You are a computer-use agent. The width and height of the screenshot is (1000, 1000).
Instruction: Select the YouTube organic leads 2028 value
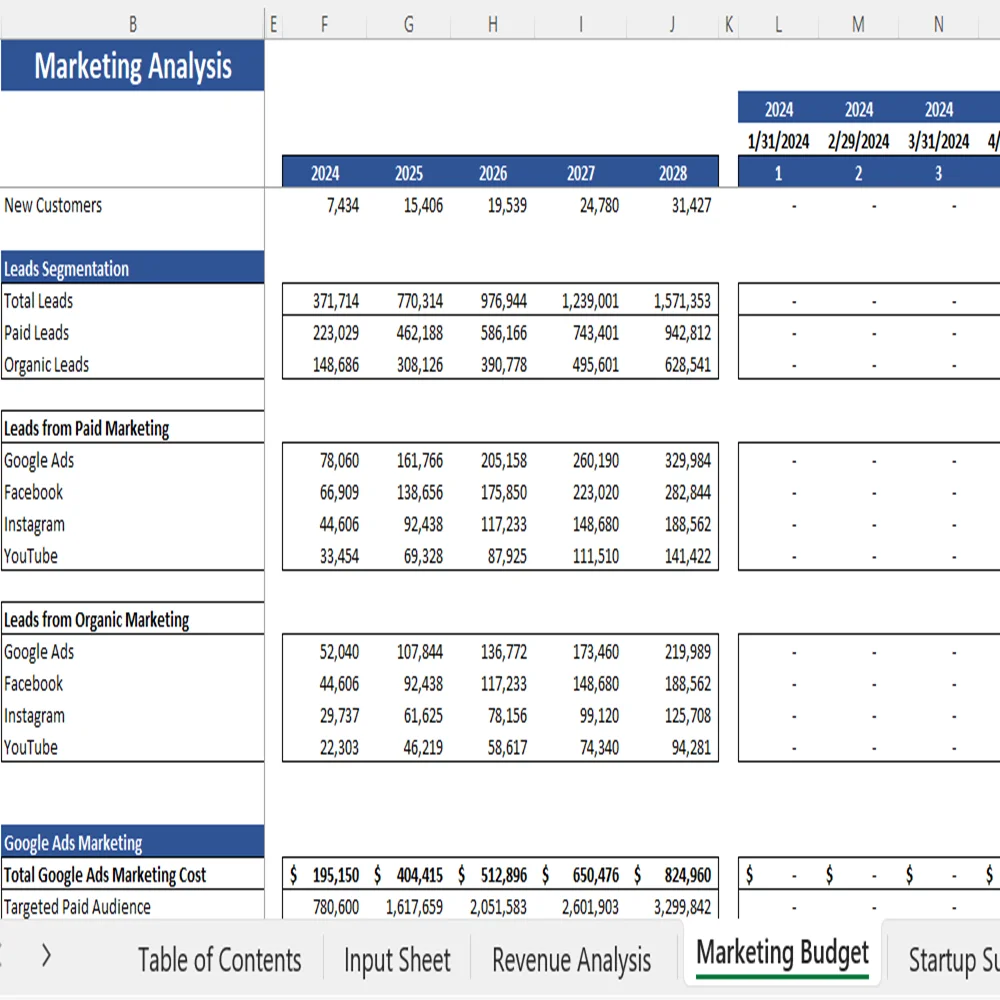[x=688, y=747]
